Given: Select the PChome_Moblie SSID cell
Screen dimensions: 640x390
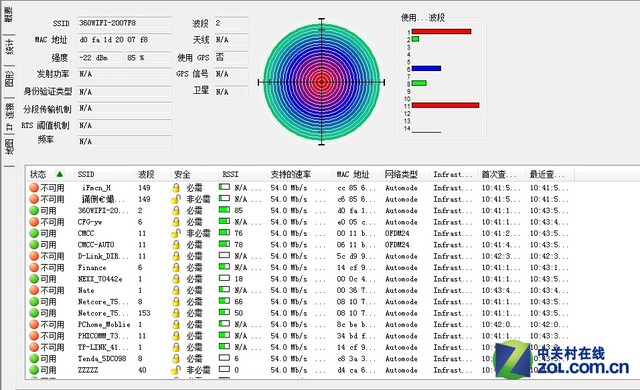Looking at the screenshot, I should point(104,324).
